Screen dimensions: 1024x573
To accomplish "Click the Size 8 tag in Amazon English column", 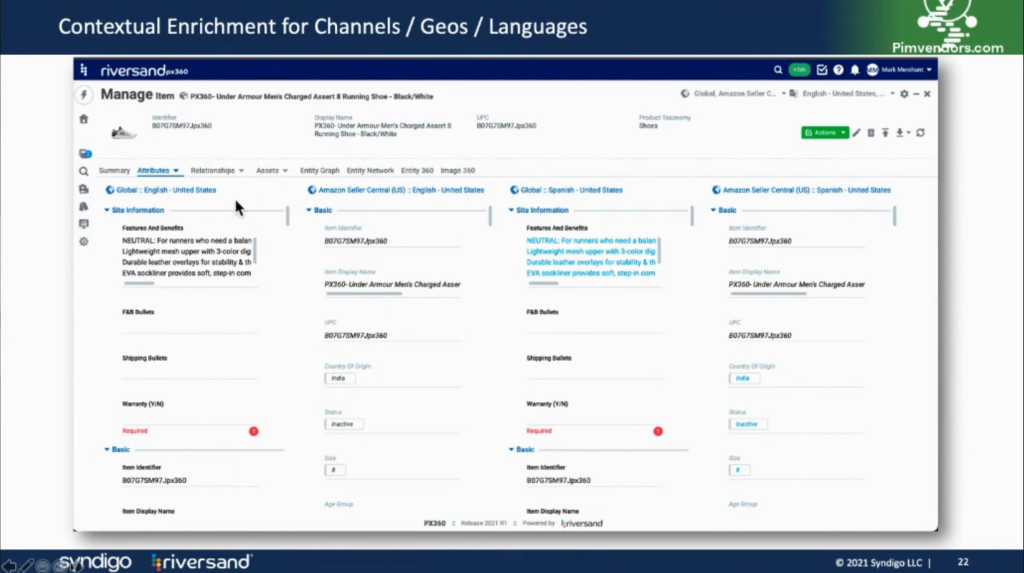I will pyautogui.click(x=334, y=470).
